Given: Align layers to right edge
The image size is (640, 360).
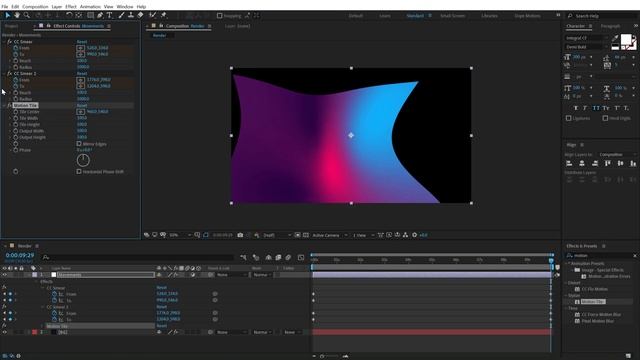Looking at the screenshot, I should click(595, 163).
